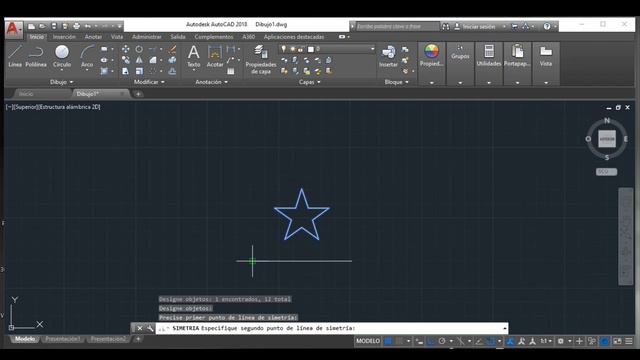Toggle ortho mode in status bar
Screen dimensions: 640x360
point(431,341)
